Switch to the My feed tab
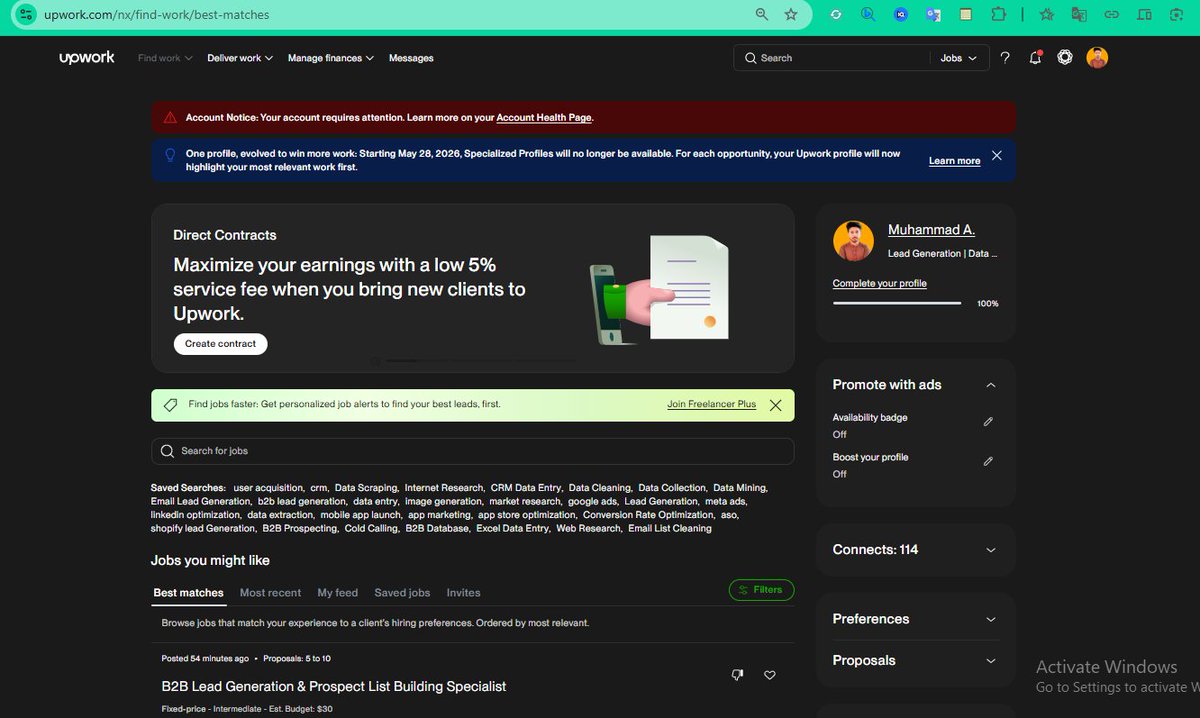The width and height of the screenshot is (1200, 718). point(338,593)
